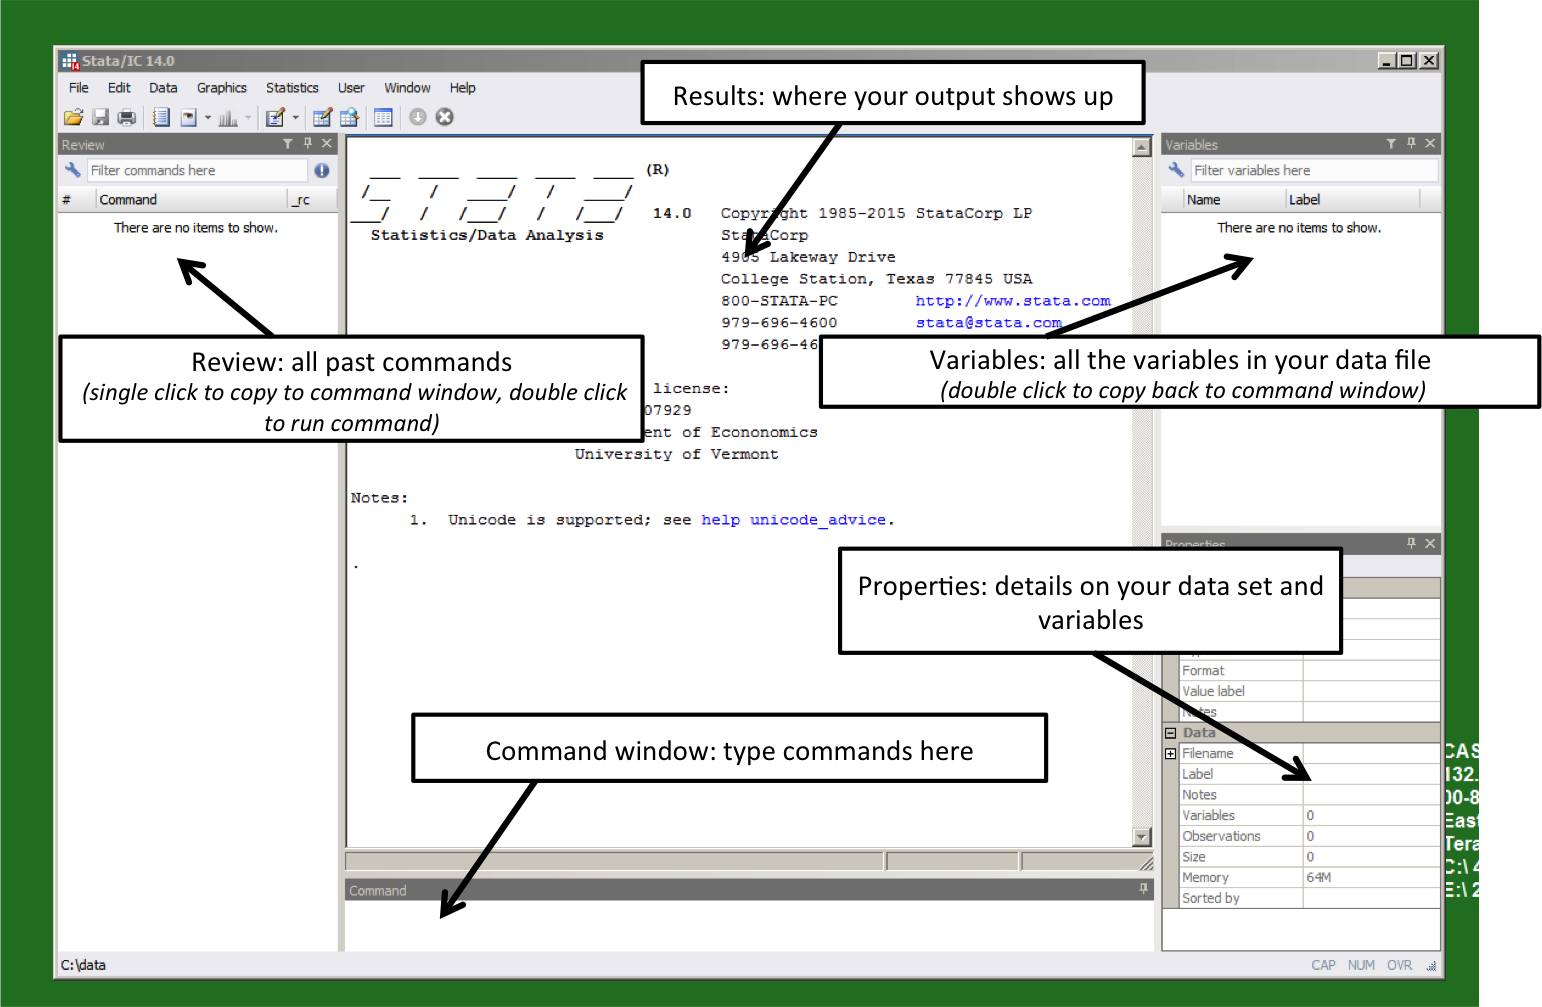
Task: Click inside the Command input area
Action: tap(748, 925)
